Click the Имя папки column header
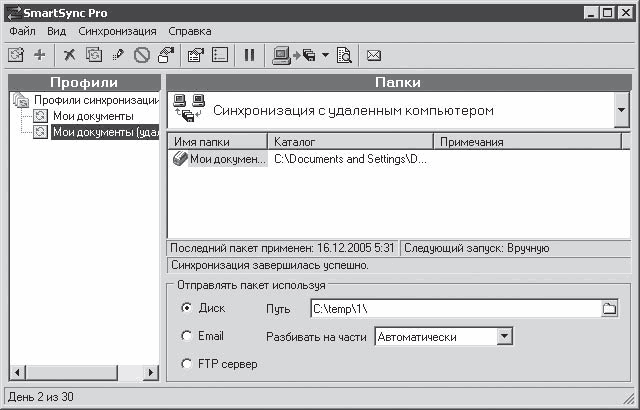Screen dimensions: 640x410 pyautogui.click(x=218, y=142)
